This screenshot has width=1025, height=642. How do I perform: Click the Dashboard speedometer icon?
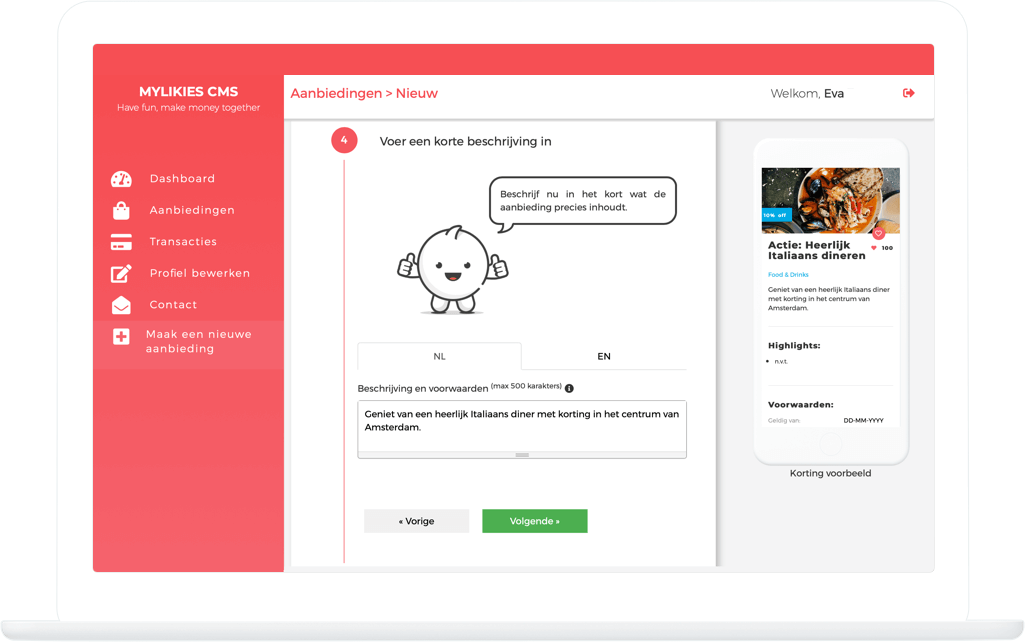[x=122, y=179]
